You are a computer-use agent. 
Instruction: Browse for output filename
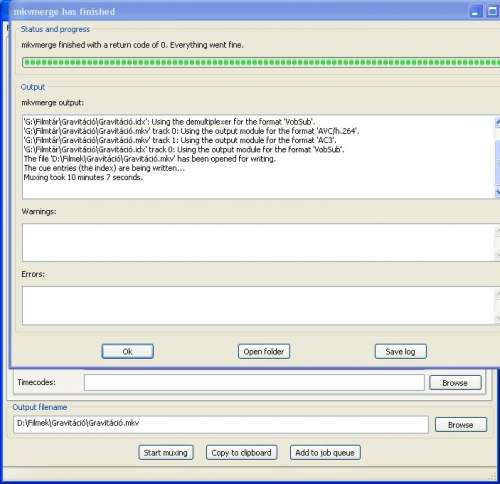[x=461, y=425]
